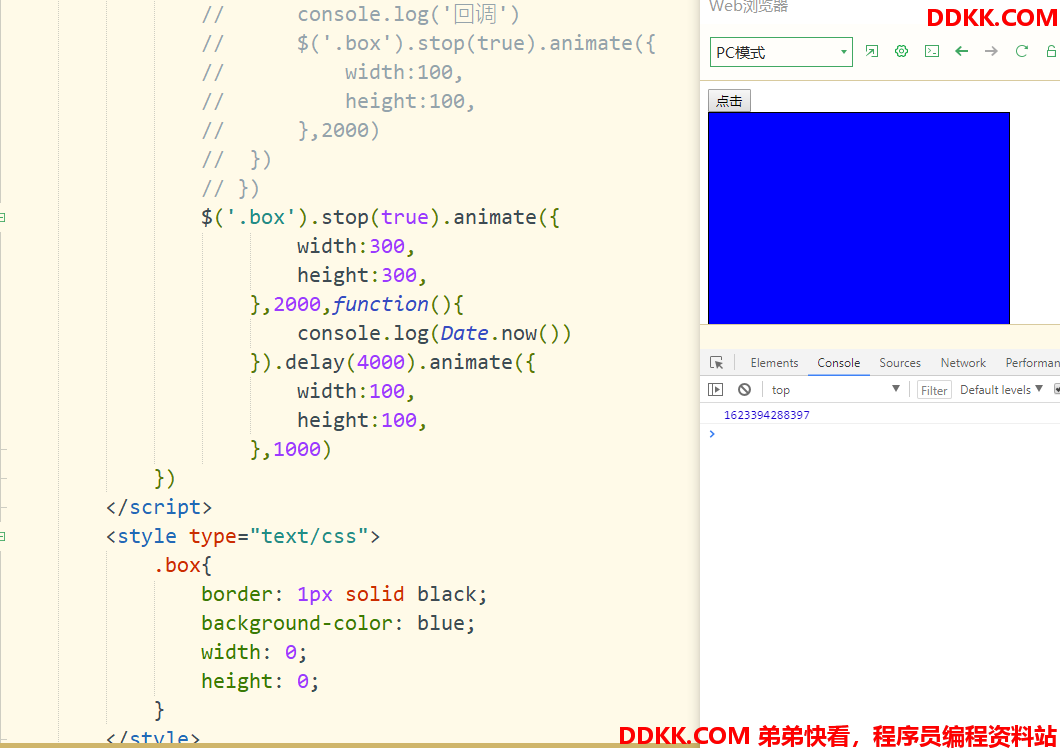Click the 点击 button in preview
Viewport: 1060px width, 748px height.
coord(729,101)
